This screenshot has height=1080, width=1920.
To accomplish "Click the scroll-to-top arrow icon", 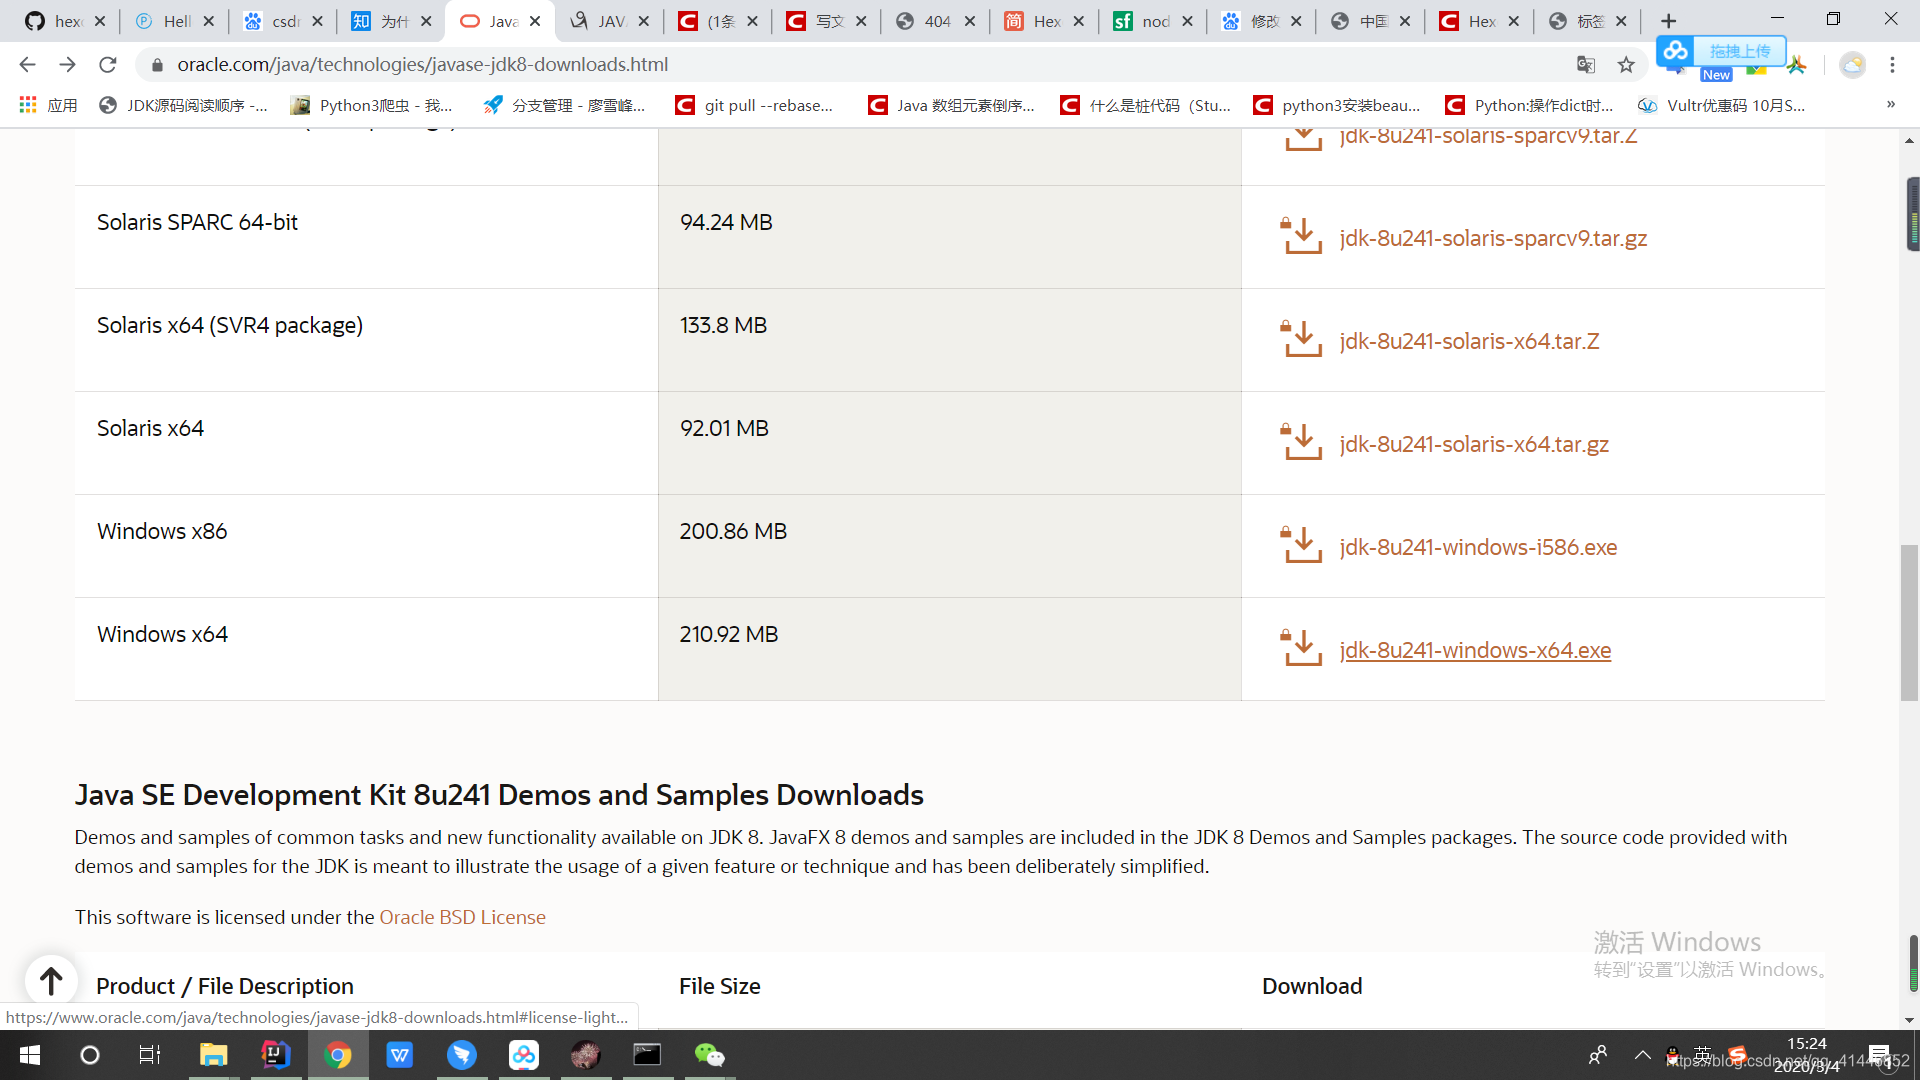I will tap(51, 980).
